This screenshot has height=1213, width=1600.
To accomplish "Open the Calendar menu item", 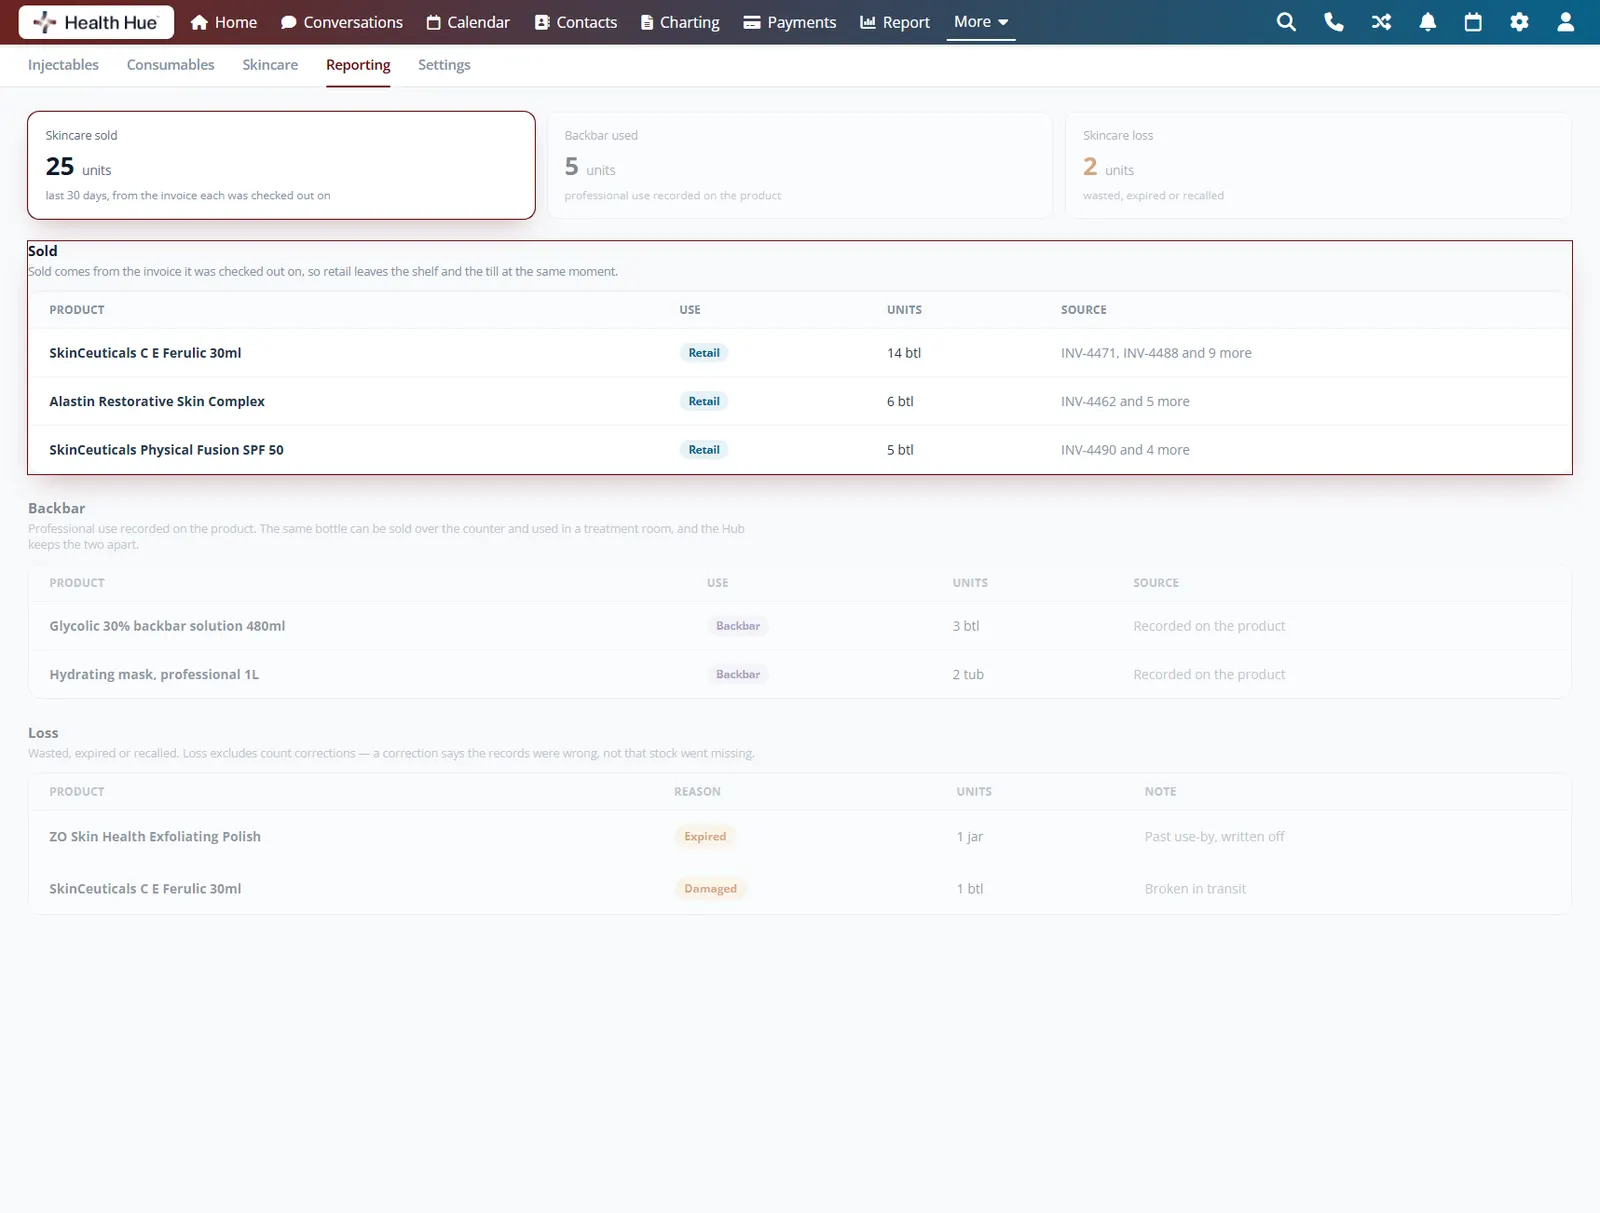I will [x=468, y=22].
